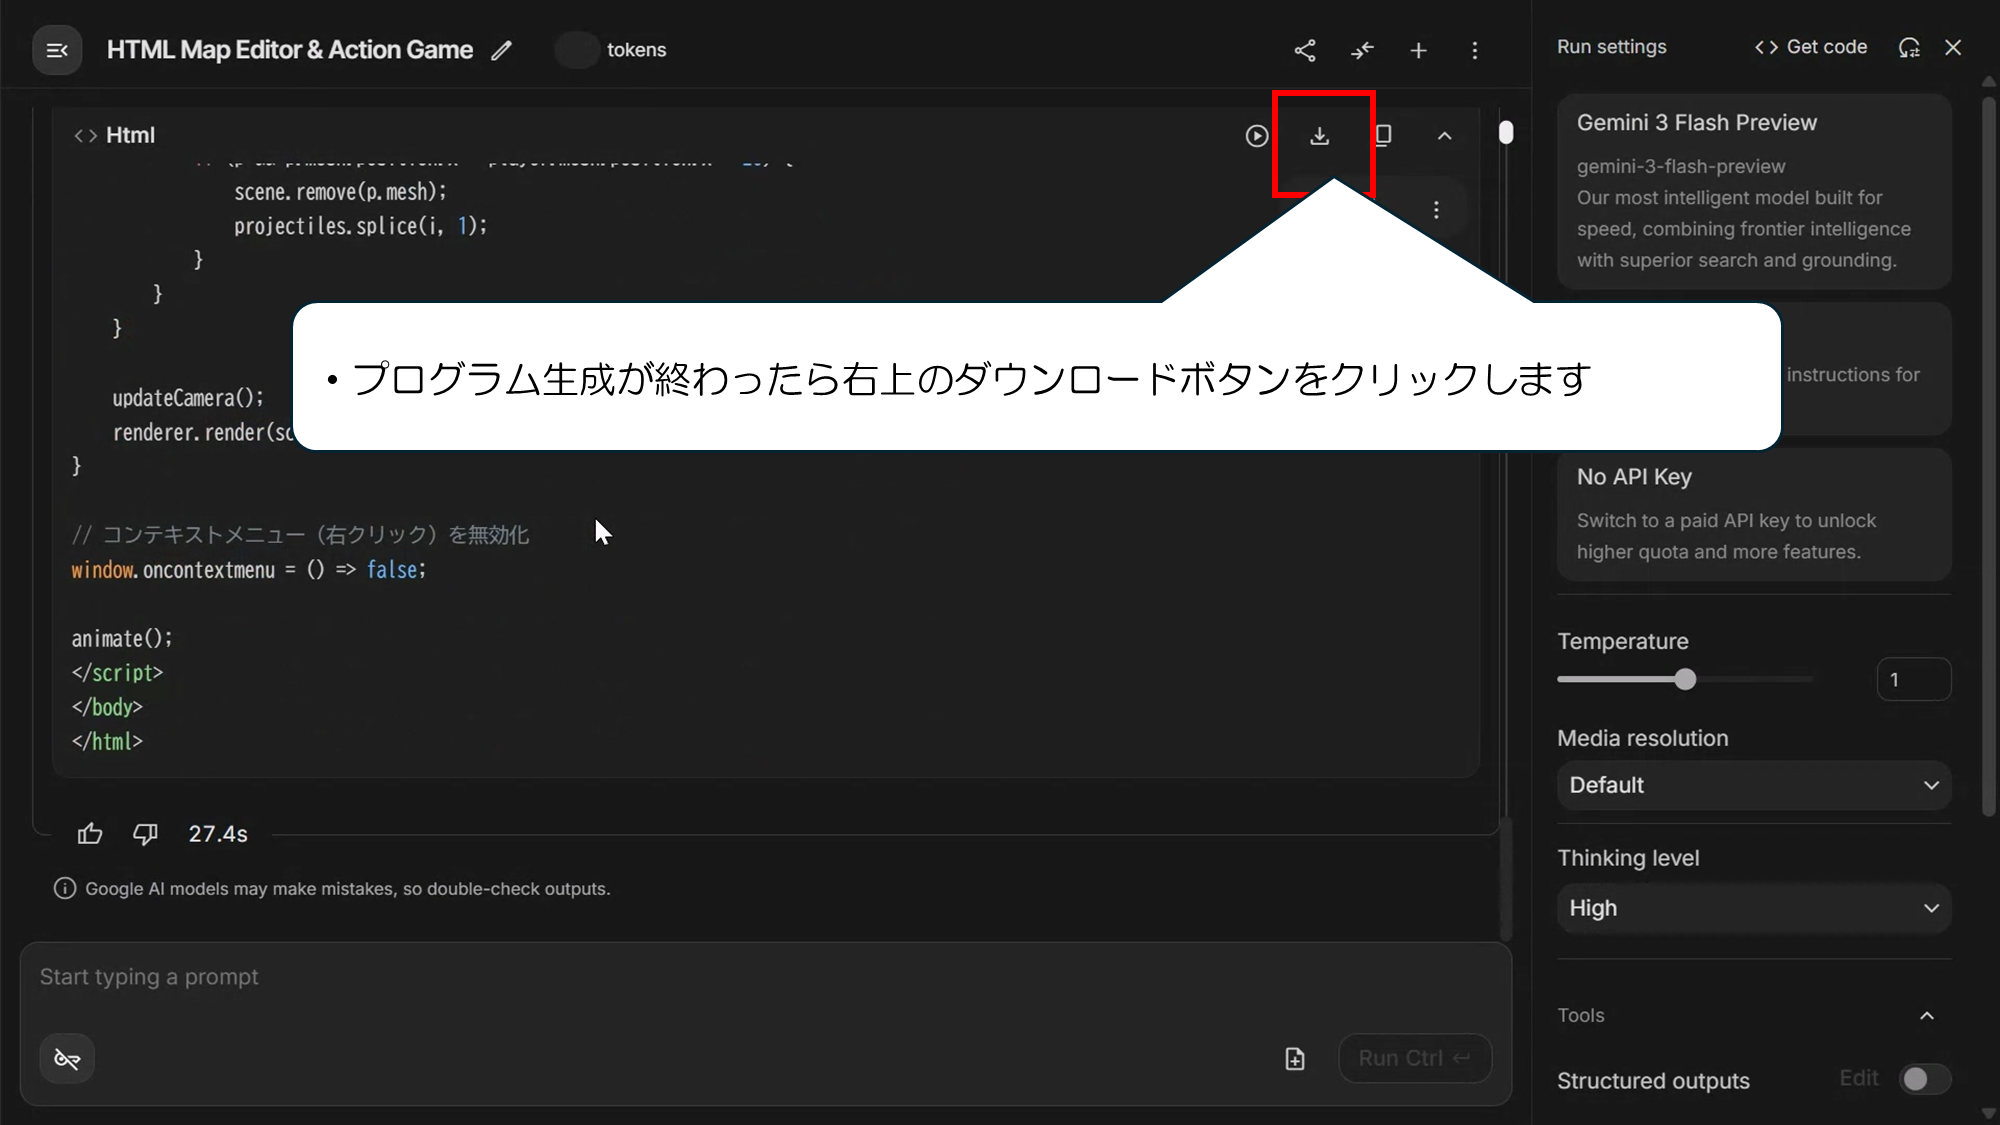Click the play preview icon in the Html block

pyautogui.click(x=1257, y=136)
